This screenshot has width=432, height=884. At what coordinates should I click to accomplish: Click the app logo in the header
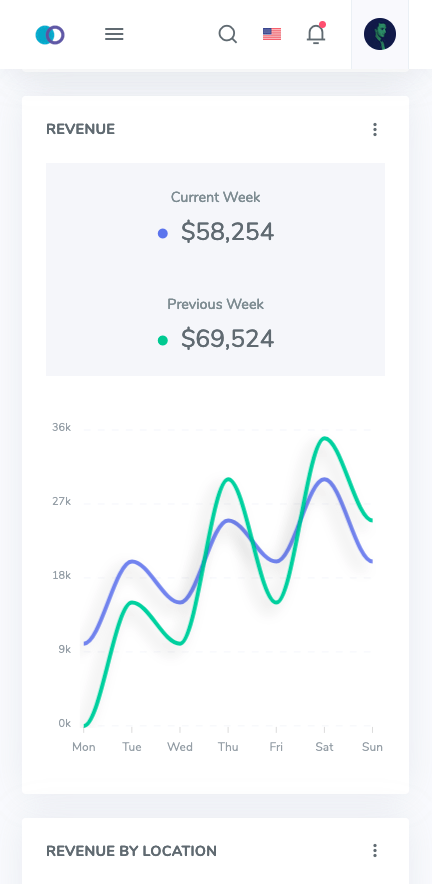tap(50, 35)
